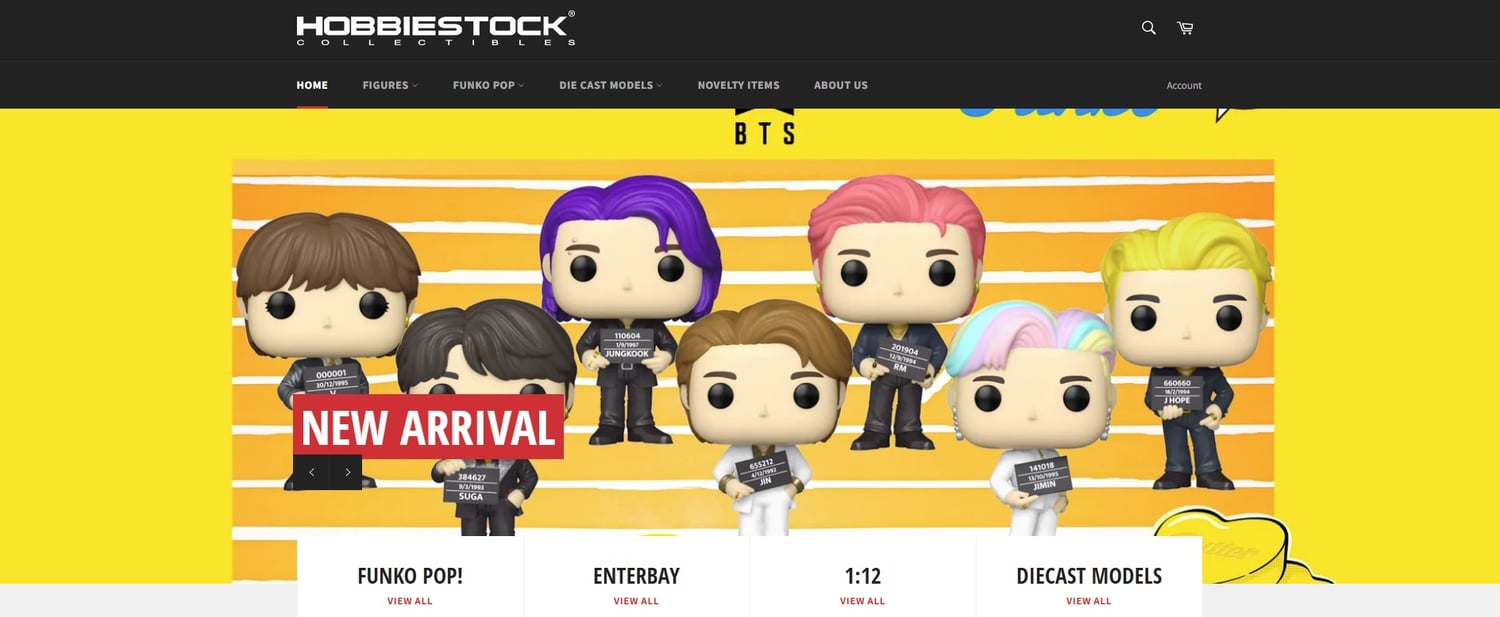The image size is (1500, 617).
Task: Click the Diecast Models category heading
Action: pos(1089,576)
